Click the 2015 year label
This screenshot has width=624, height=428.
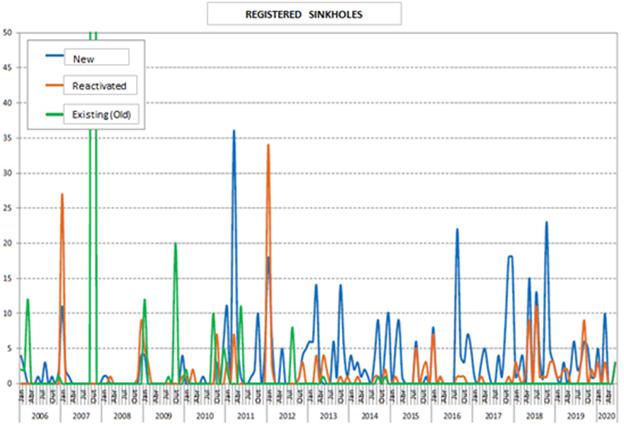click(x=411, y=416)
